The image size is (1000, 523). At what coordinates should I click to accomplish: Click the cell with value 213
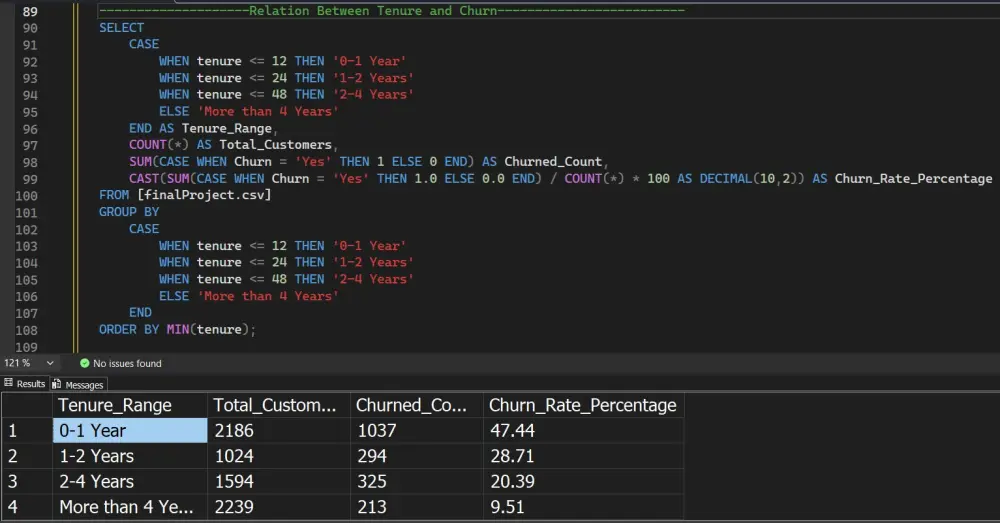(x=416, y=507)
